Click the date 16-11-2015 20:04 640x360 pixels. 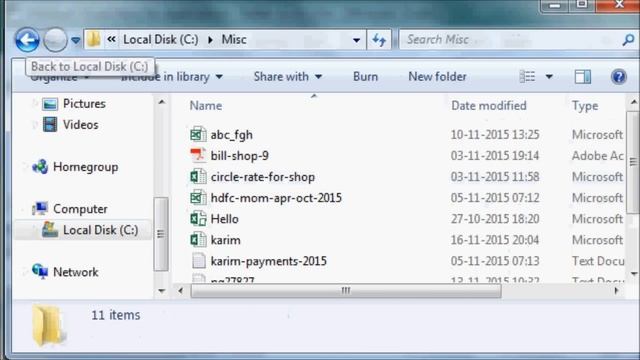(x=495, y=240)
